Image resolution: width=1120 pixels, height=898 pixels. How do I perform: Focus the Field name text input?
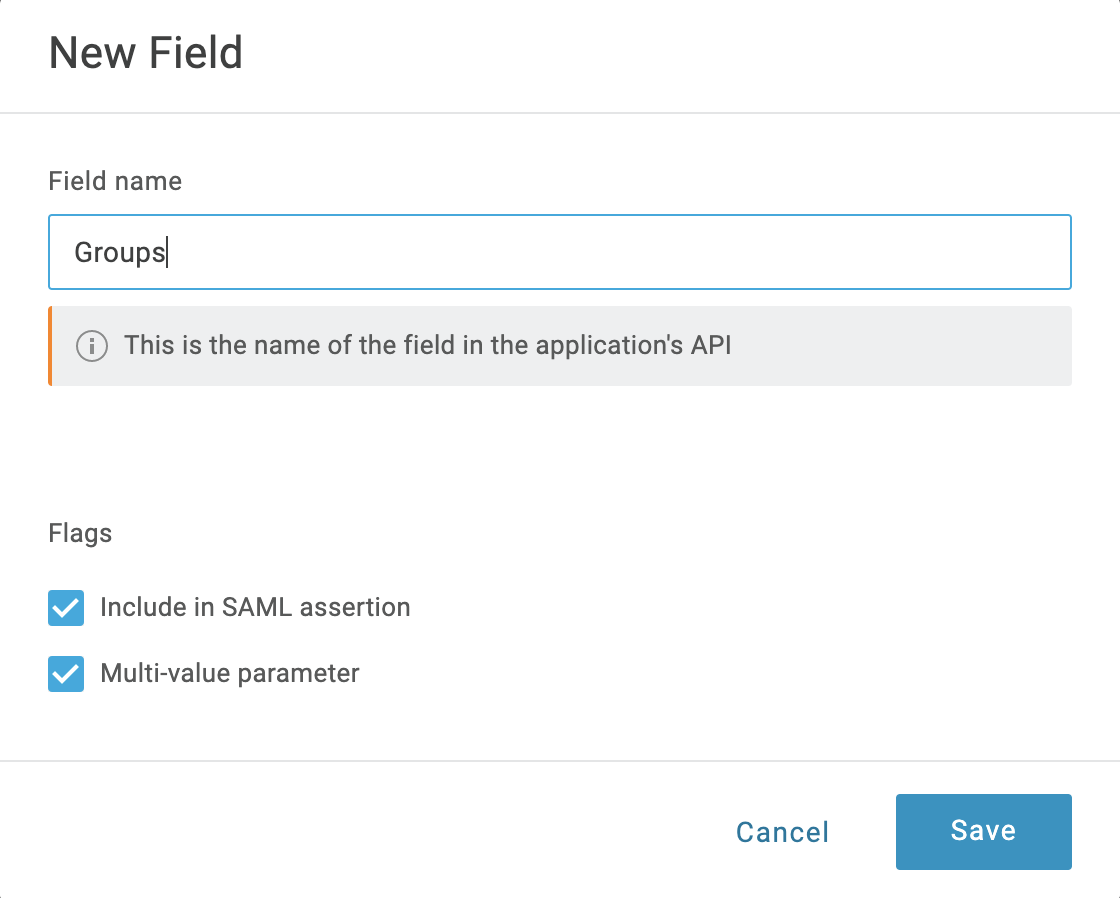point(559,252)
